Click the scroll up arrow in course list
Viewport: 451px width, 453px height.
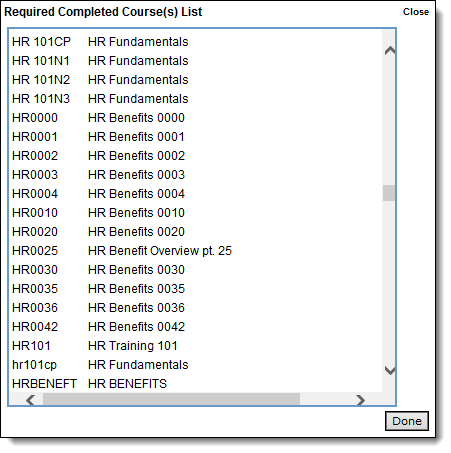(x=389, y=51)
